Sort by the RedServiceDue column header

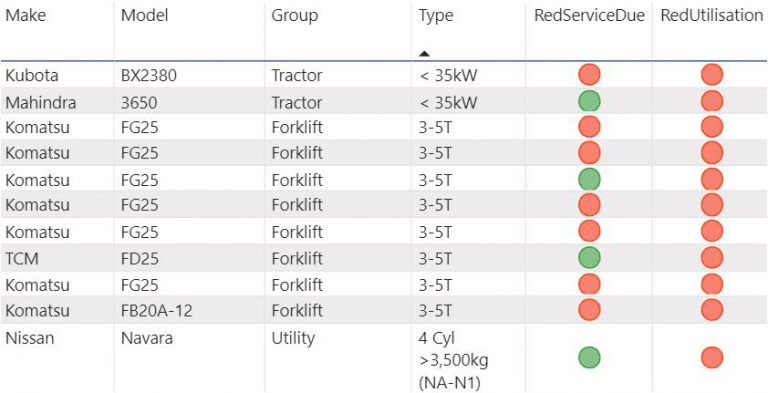coord(589,16)
